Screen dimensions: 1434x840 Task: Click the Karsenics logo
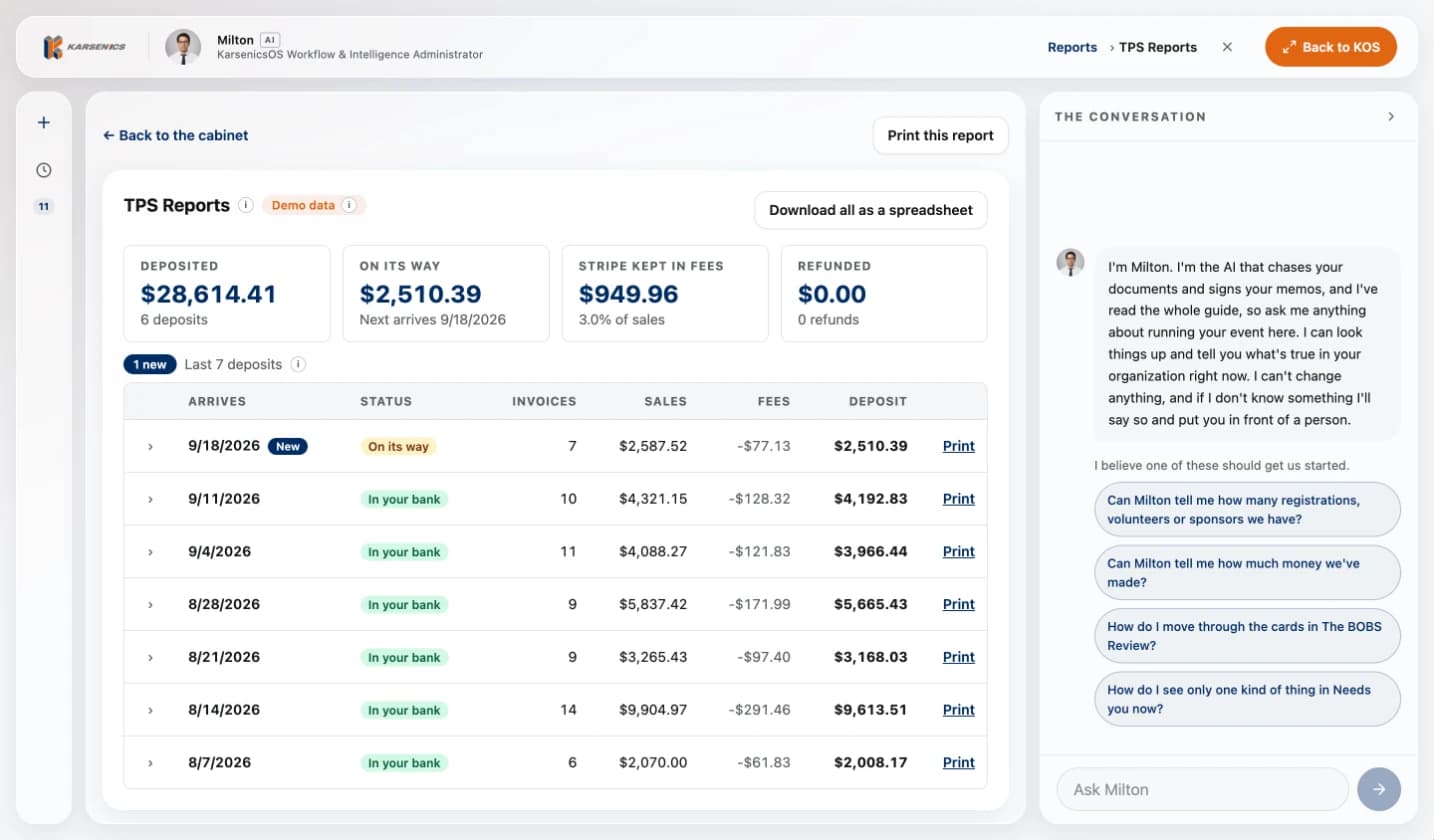coord(84,47)
